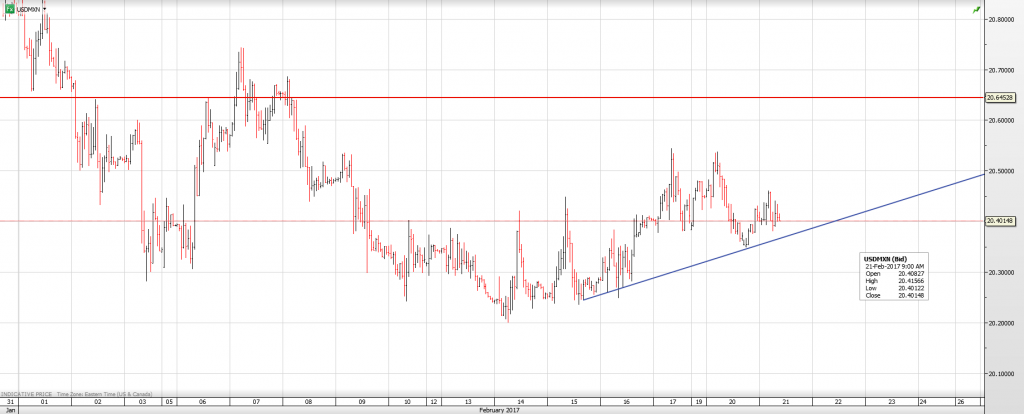Click the 20.64528 resistance price tag
This screenshot has width=1024, height=414.
coord(1001,98)
